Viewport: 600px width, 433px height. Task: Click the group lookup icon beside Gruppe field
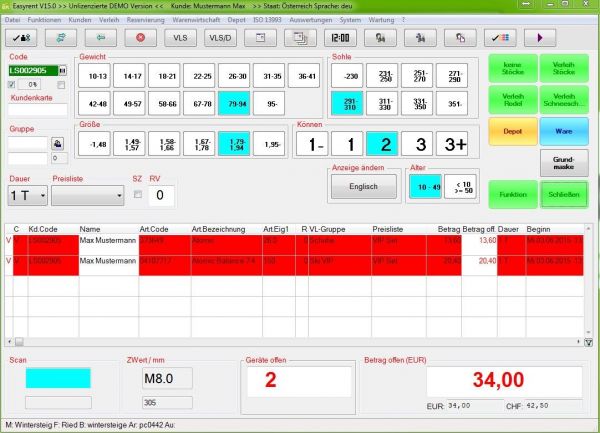point(59,143)
